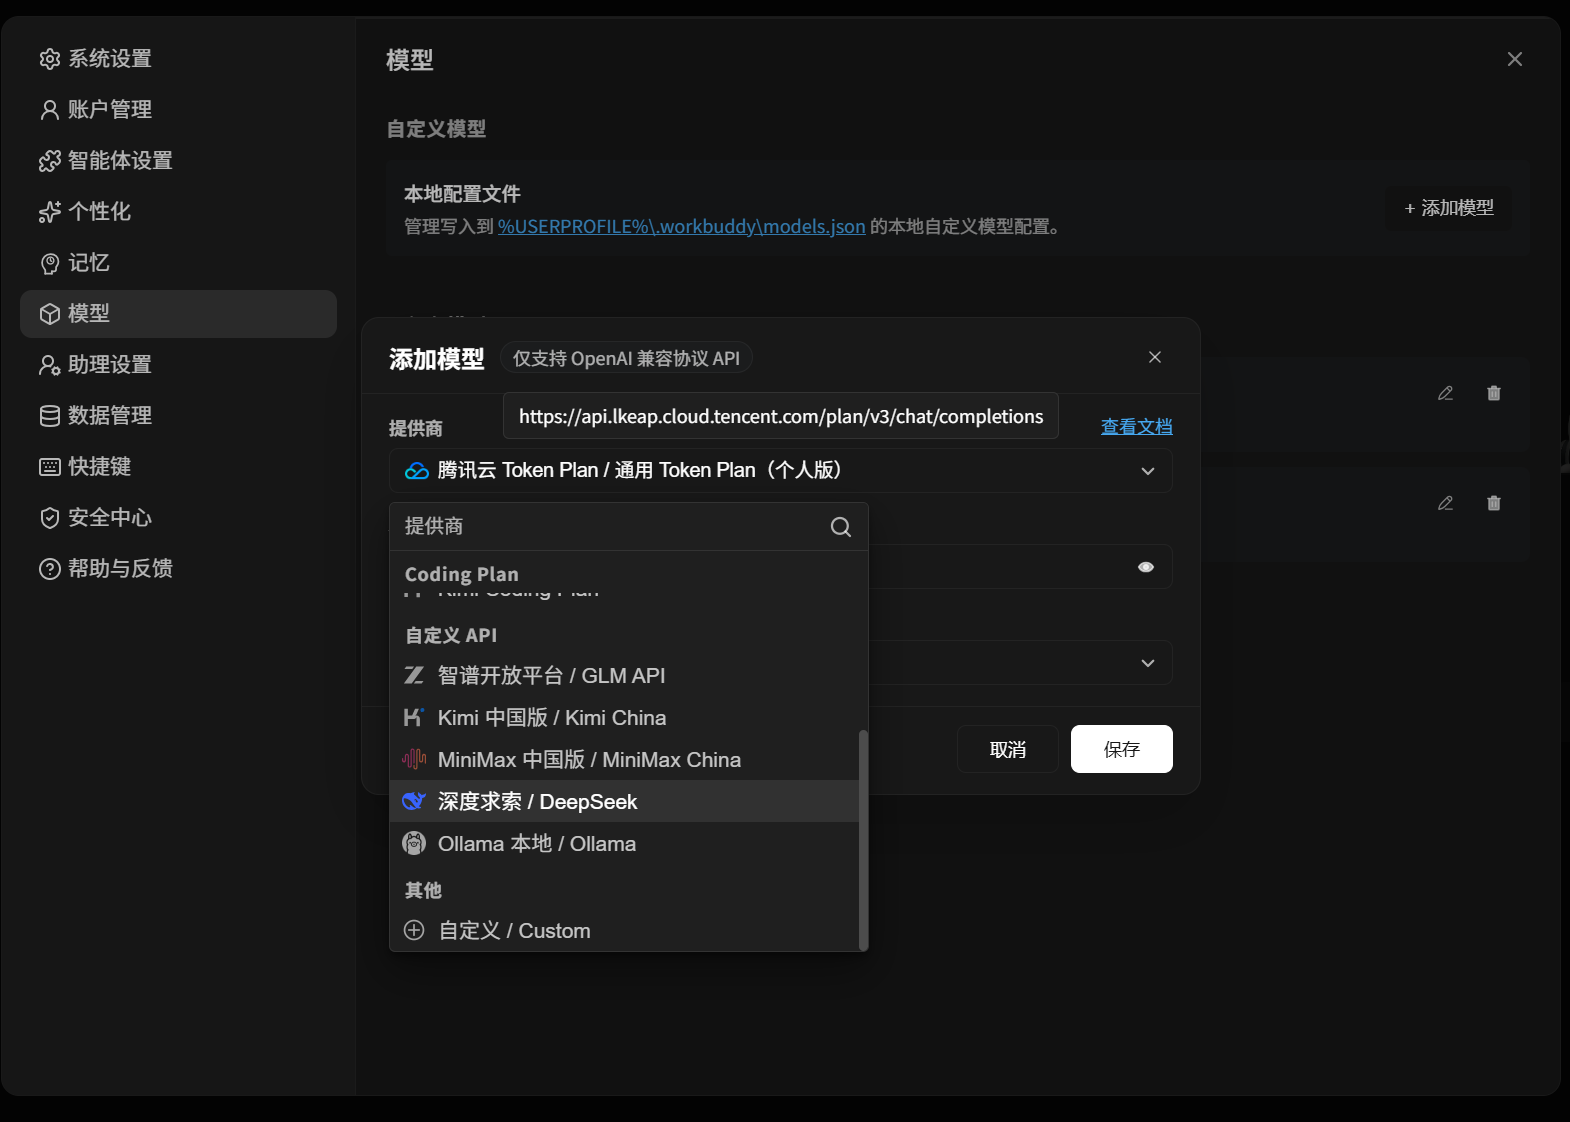Delete the first custom model entry
This screenshot has width=1570, height=1122.
(1494, 394)
